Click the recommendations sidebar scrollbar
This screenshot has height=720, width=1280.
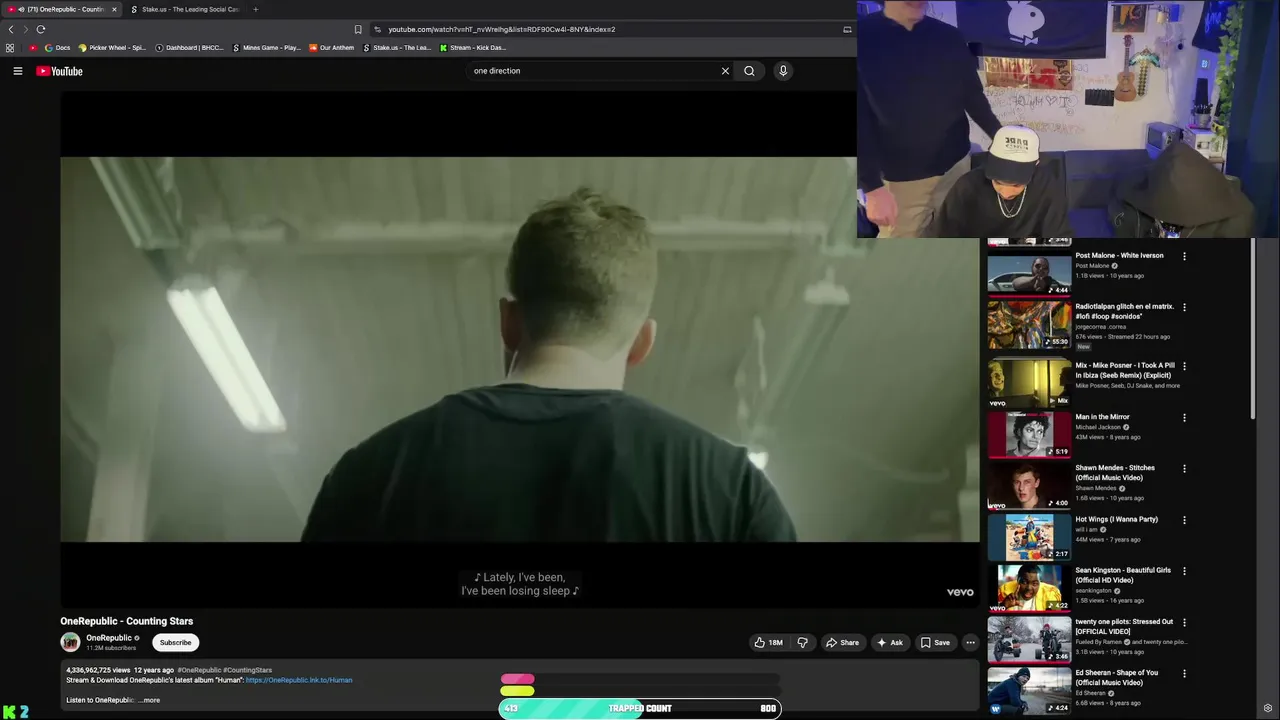[1253, 330]
